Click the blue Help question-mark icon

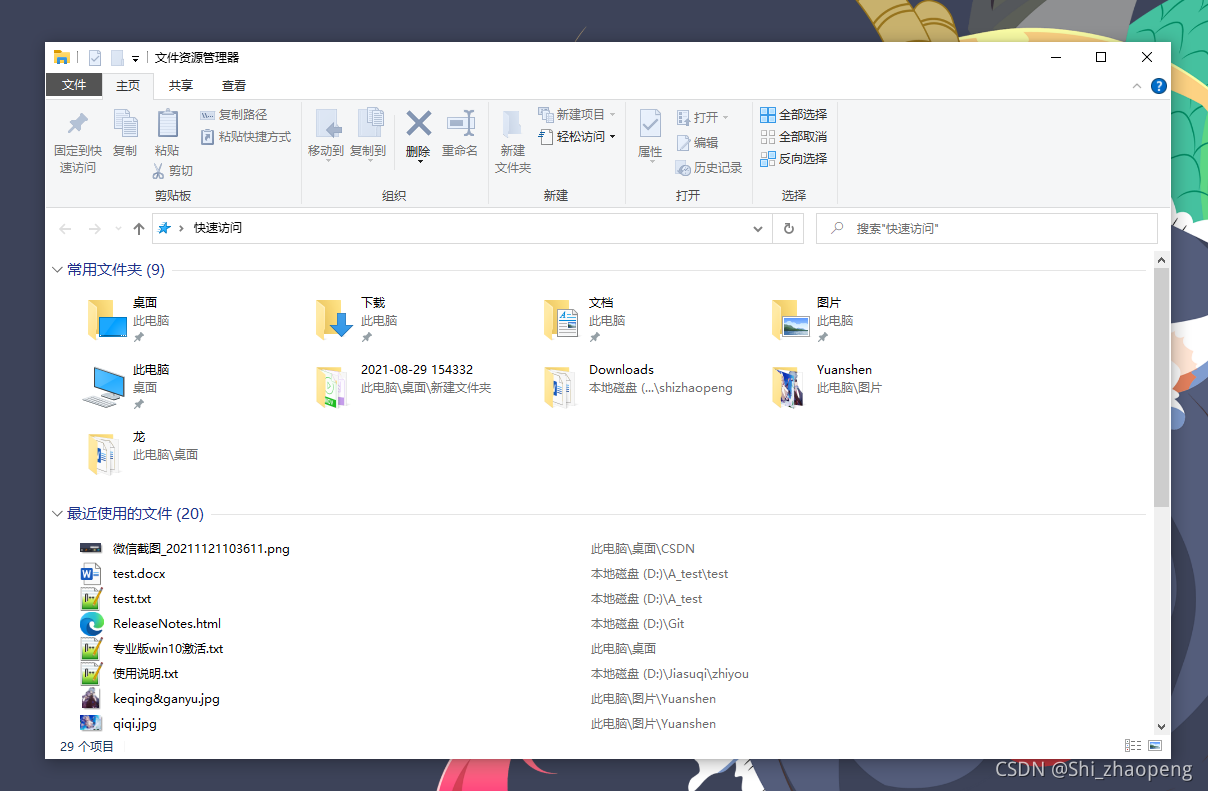pos(1159,87)
